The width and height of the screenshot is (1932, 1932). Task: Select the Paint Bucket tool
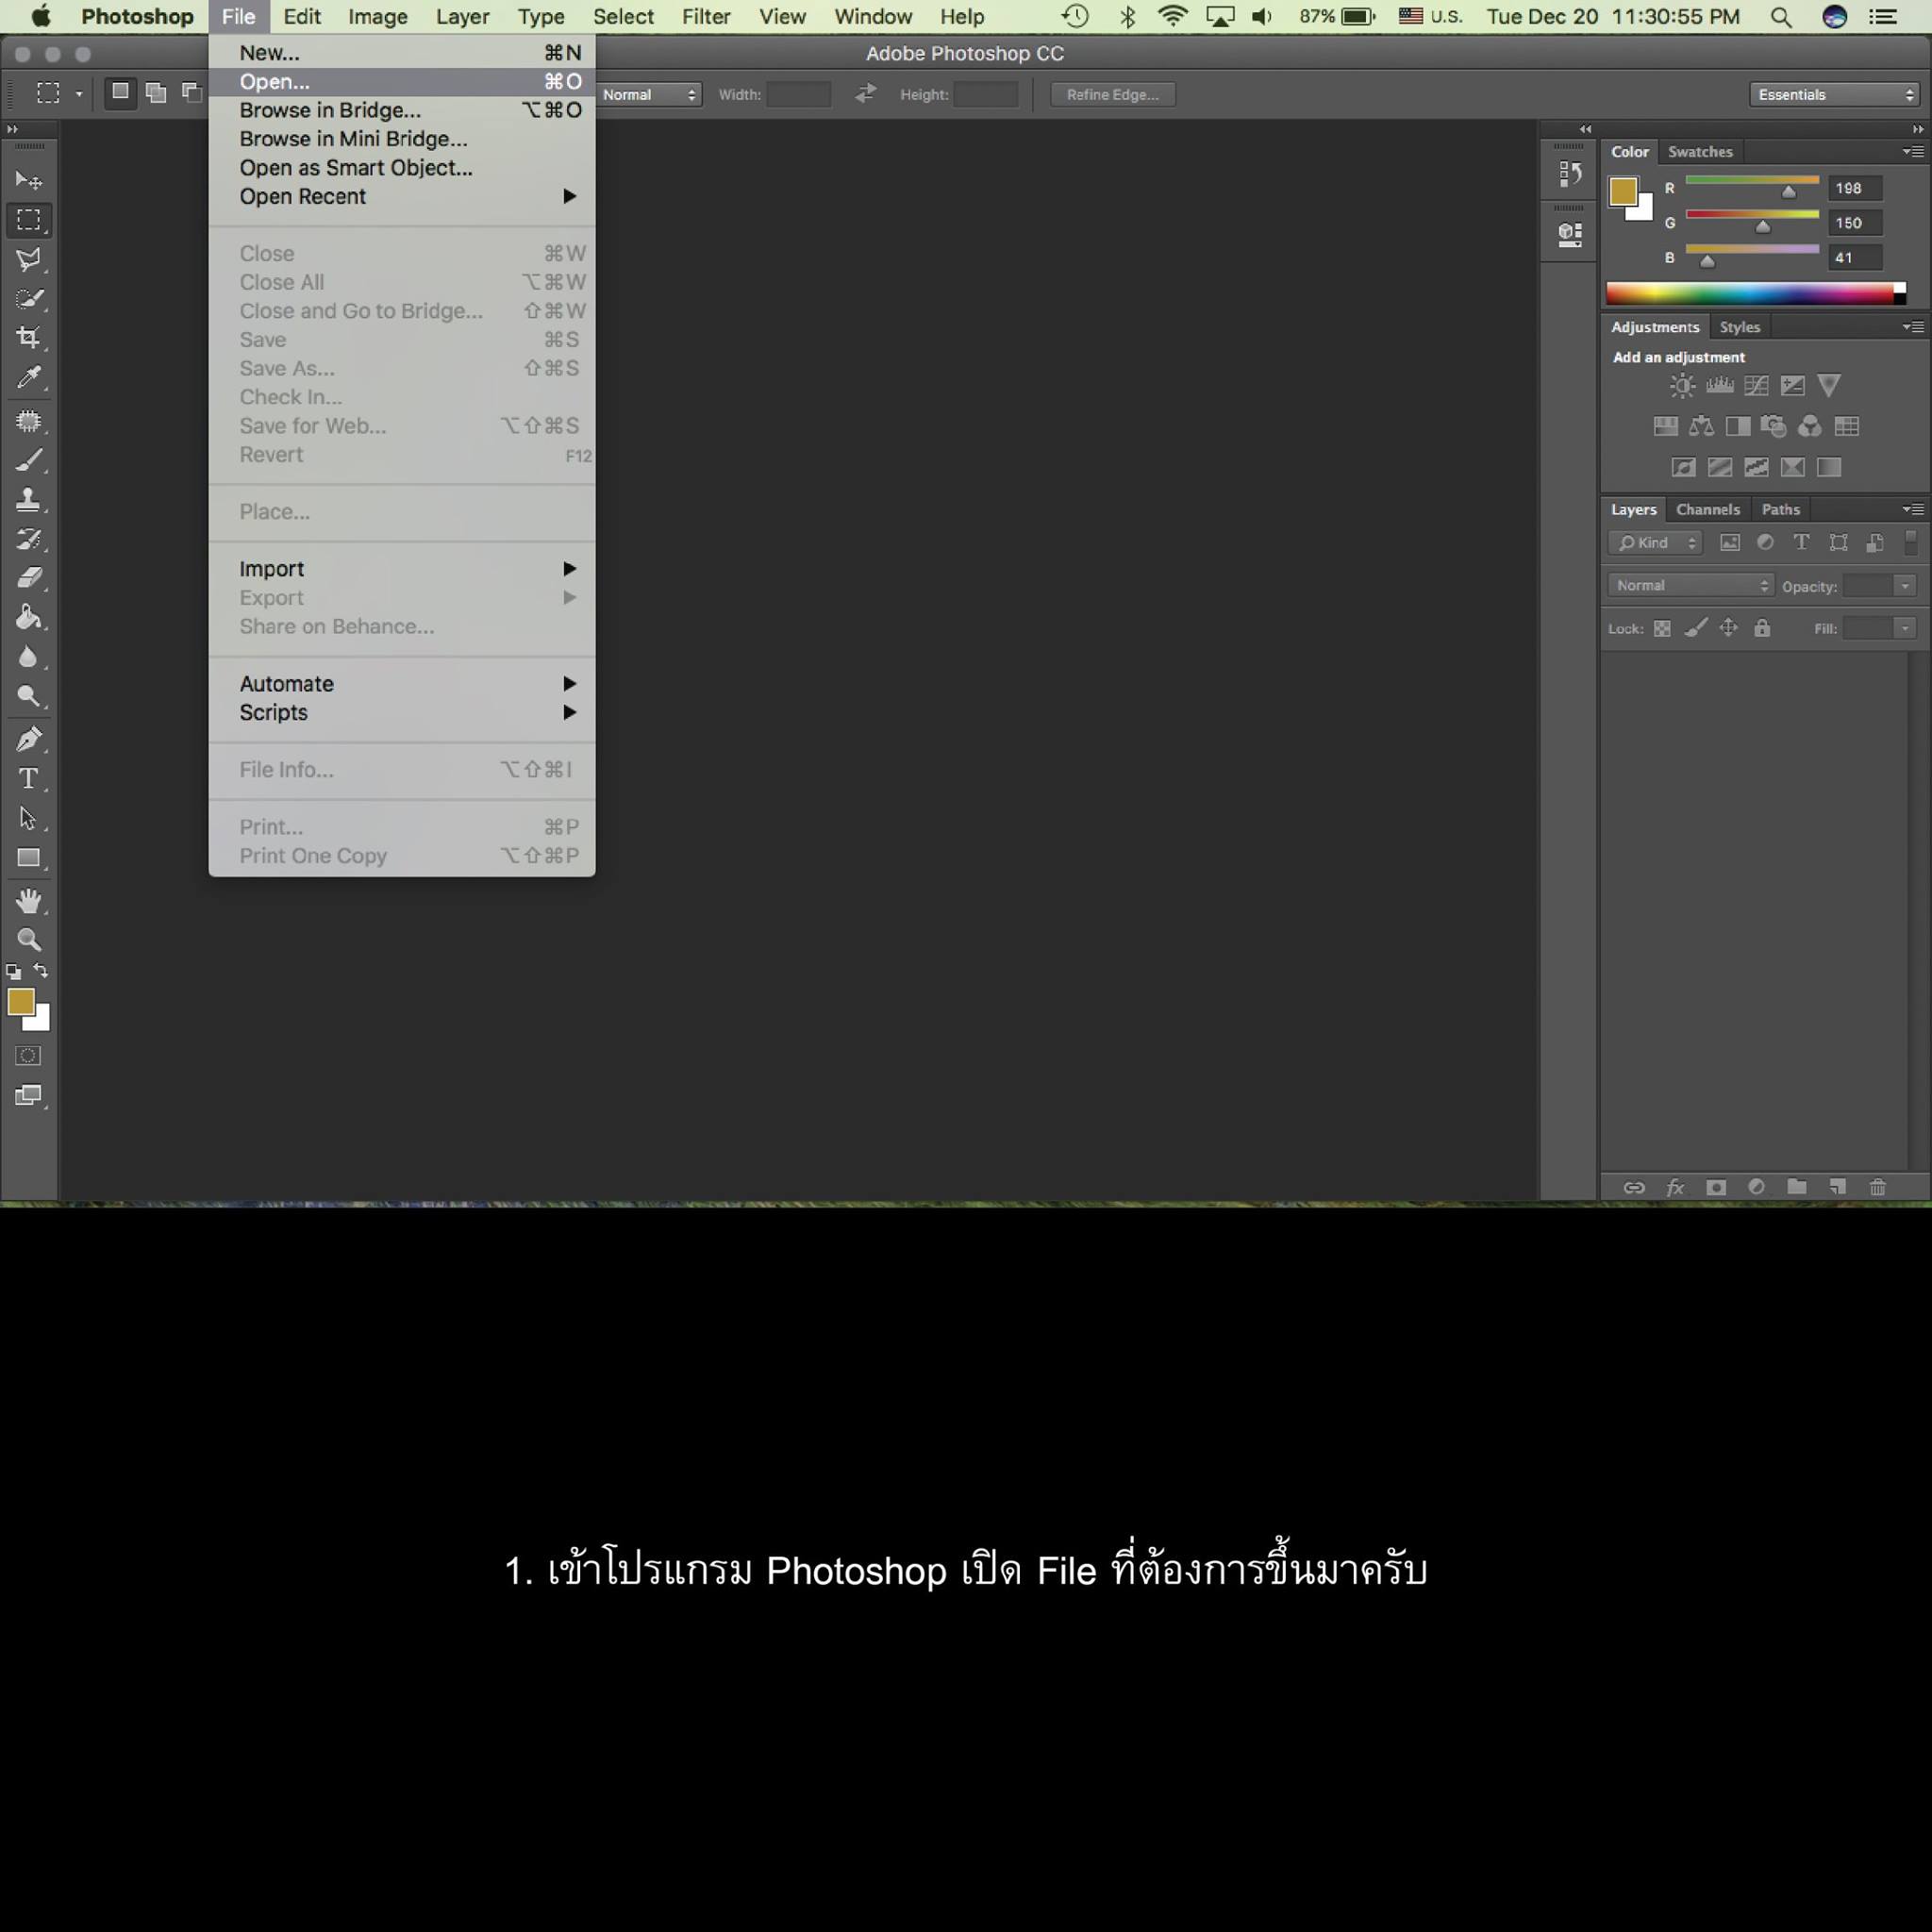29,617
